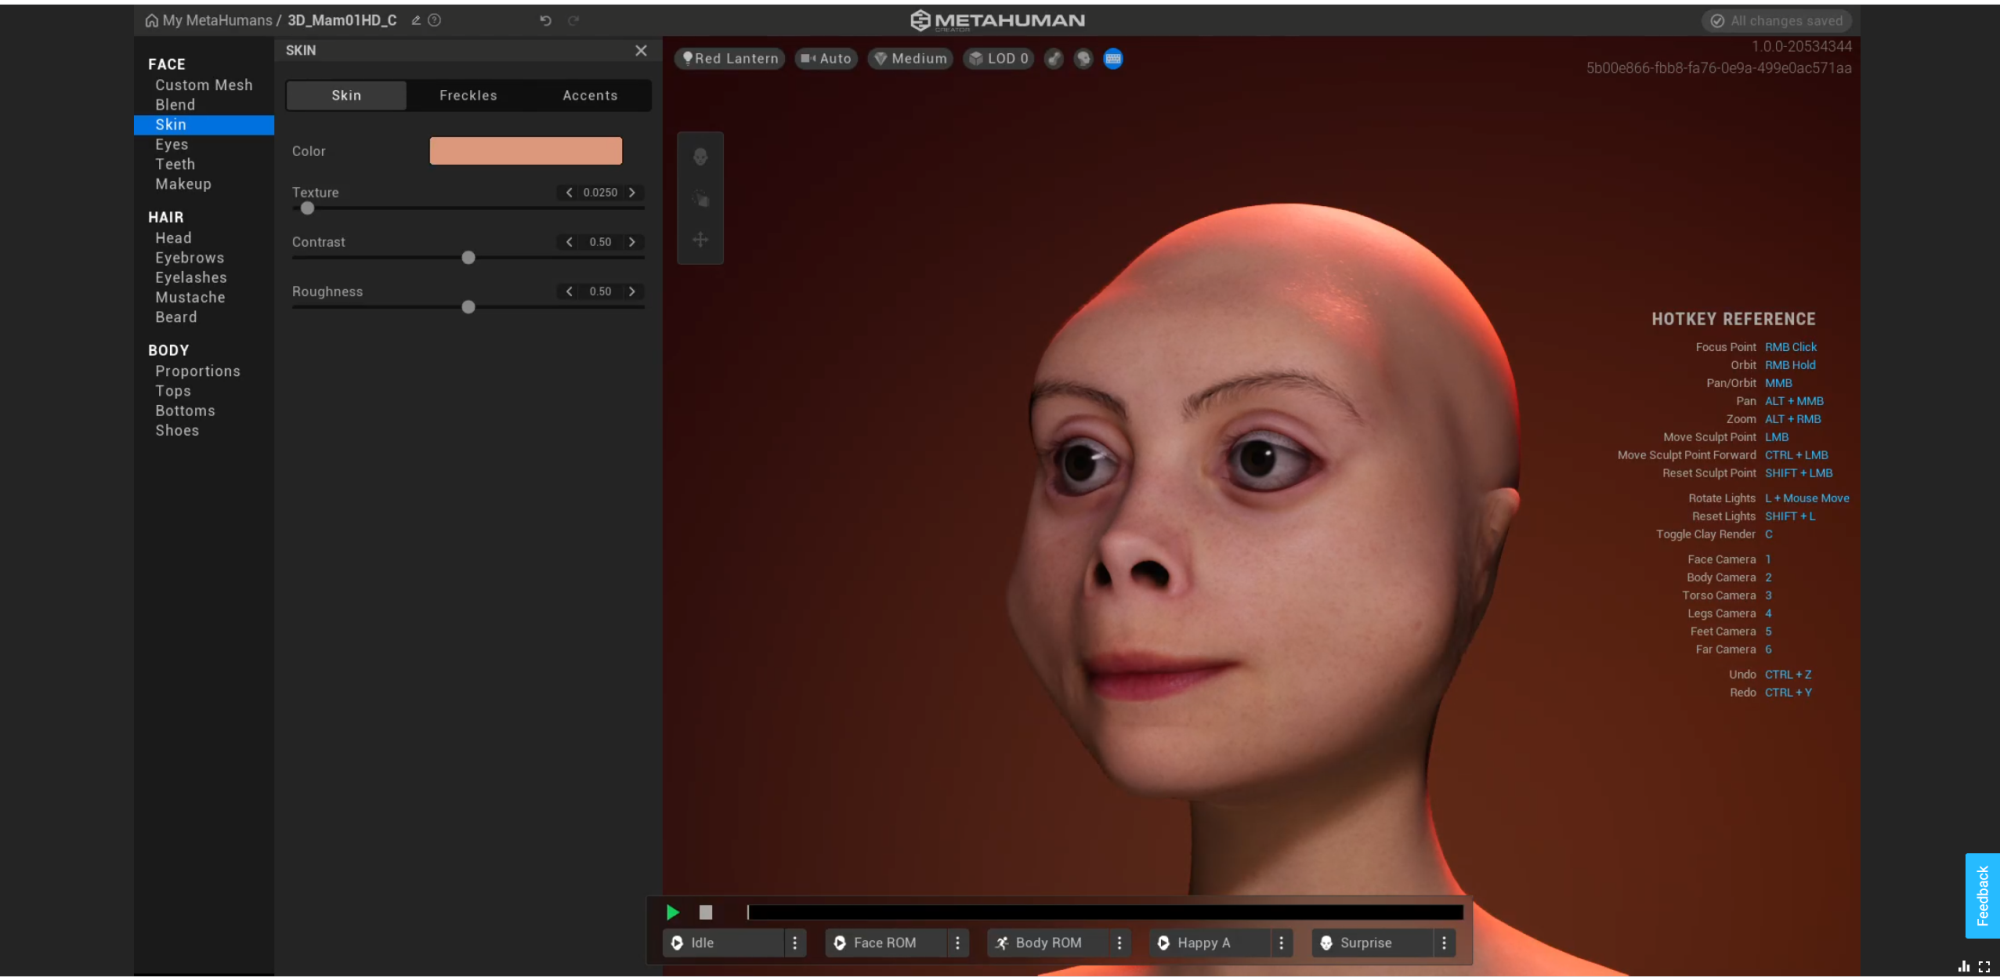Toggle the skeleton bone view icon
The width and height of the screenshot is (2000, 977).
coord(1054,59)
